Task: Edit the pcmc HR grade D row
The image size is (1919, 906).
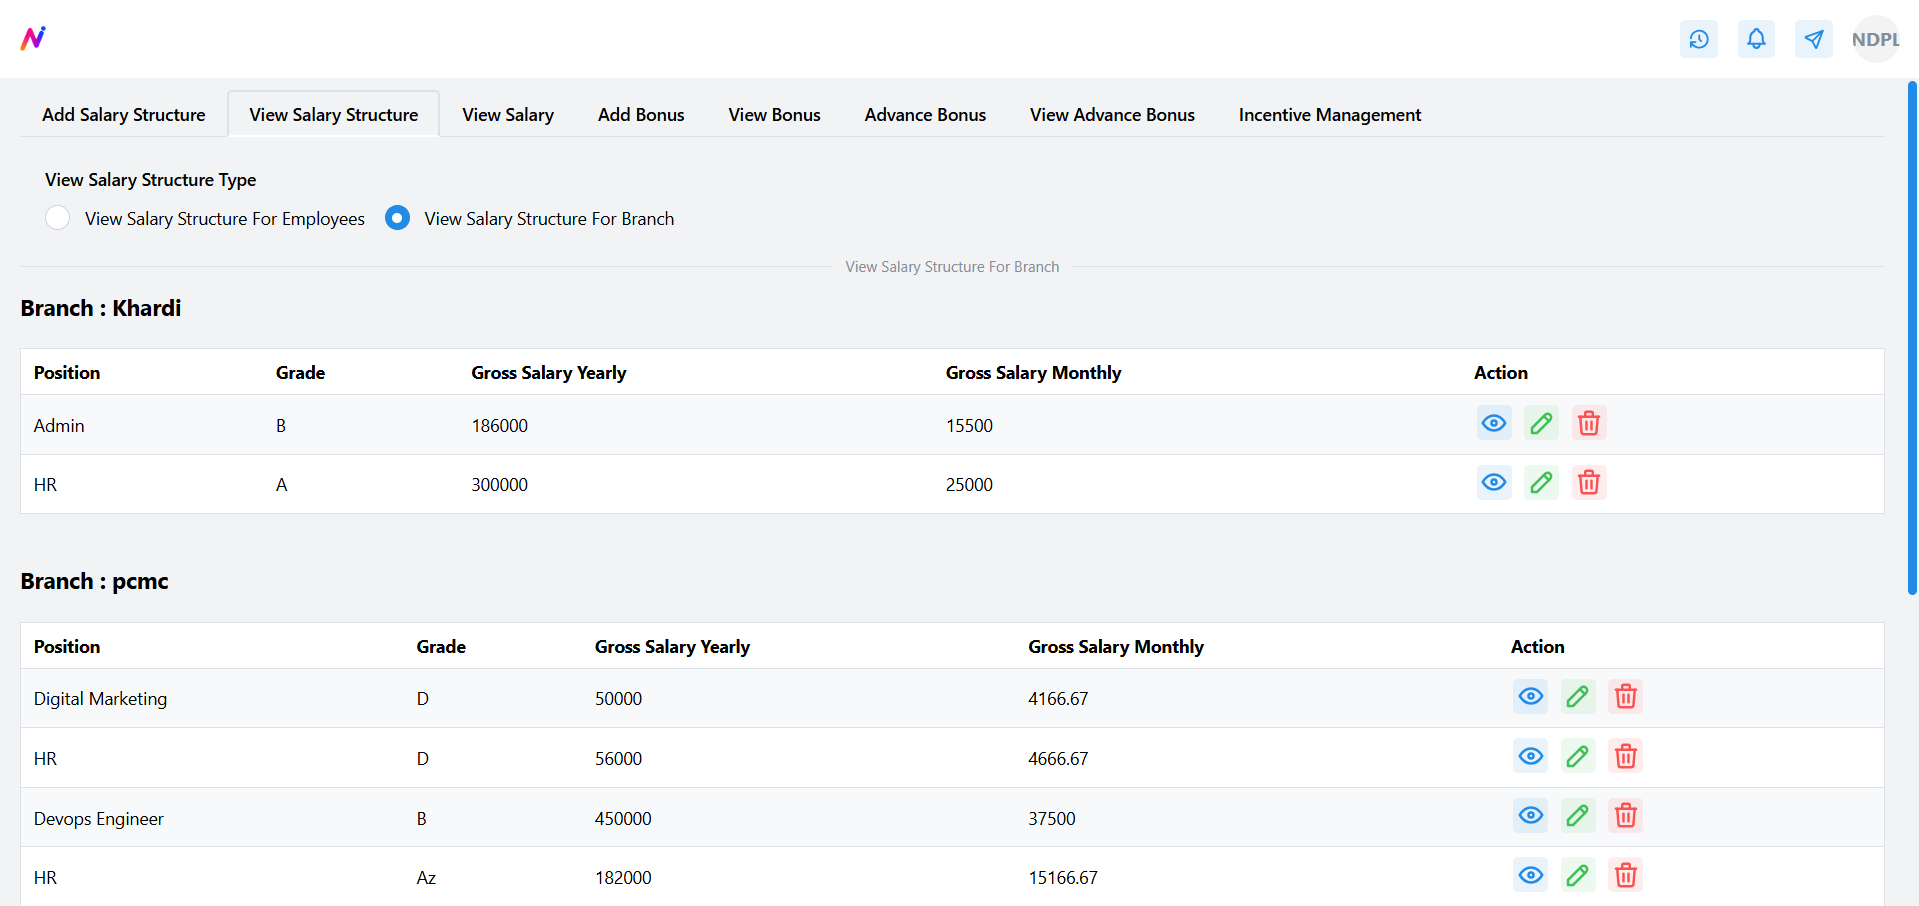Action: 1577,756
